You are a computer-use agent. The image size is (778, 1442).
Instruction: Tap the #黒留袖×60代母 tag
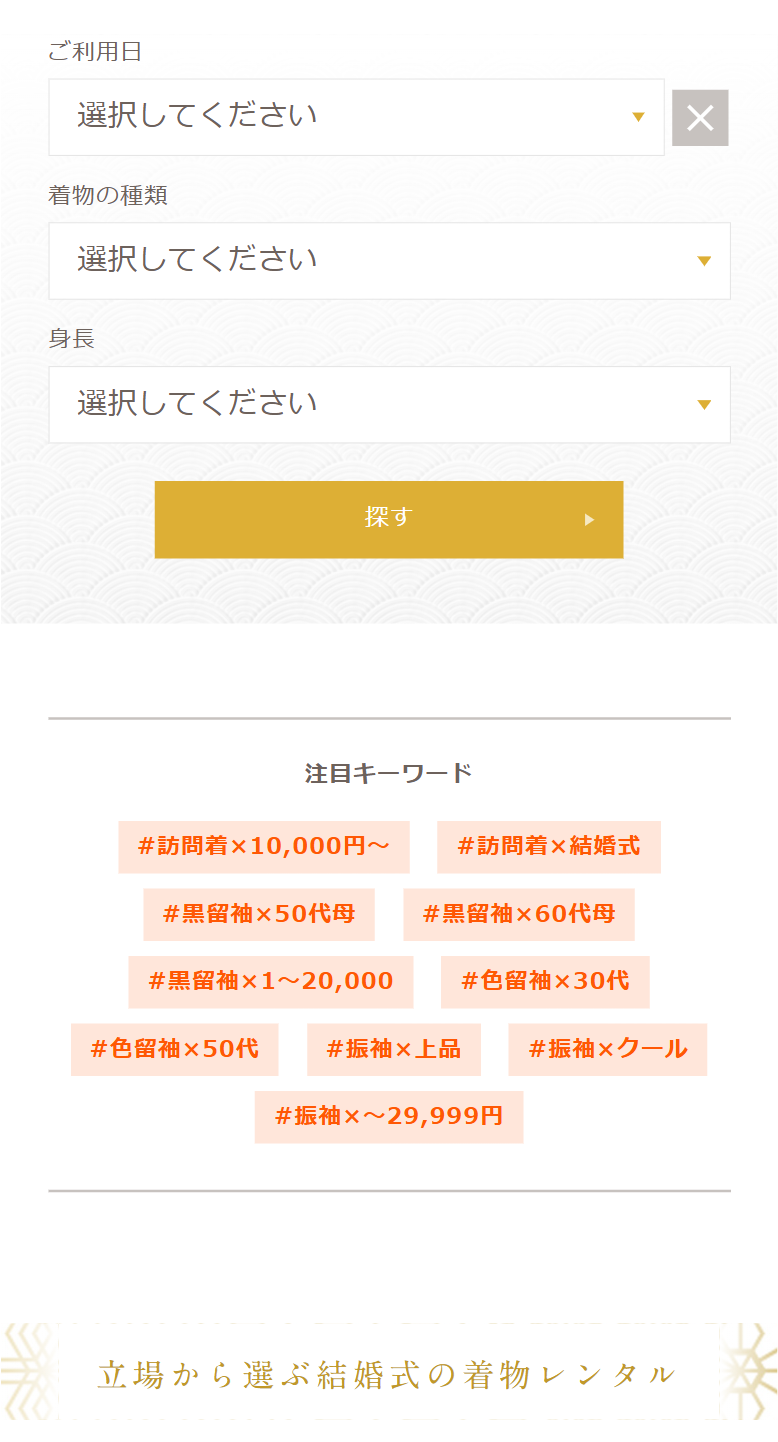point(518,914)
